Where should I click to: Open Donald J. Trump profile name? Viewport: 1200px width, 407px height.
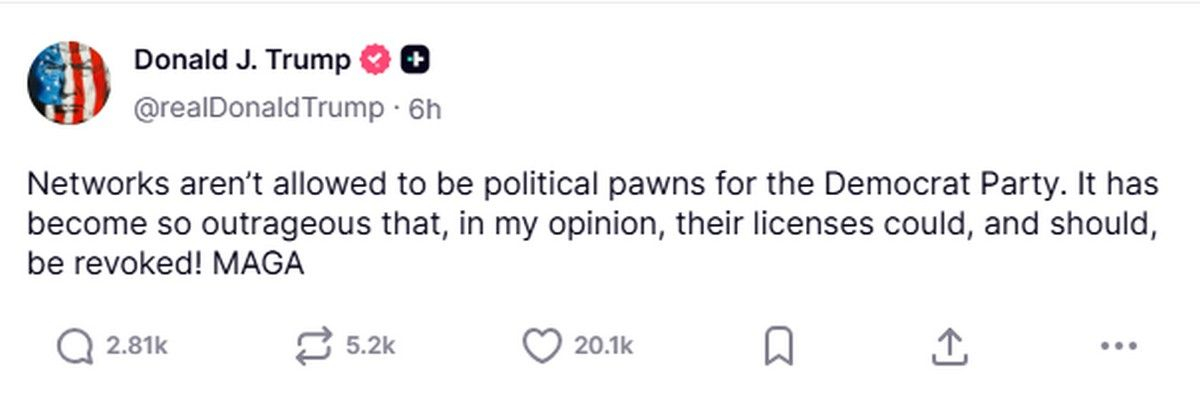(243, 60)
